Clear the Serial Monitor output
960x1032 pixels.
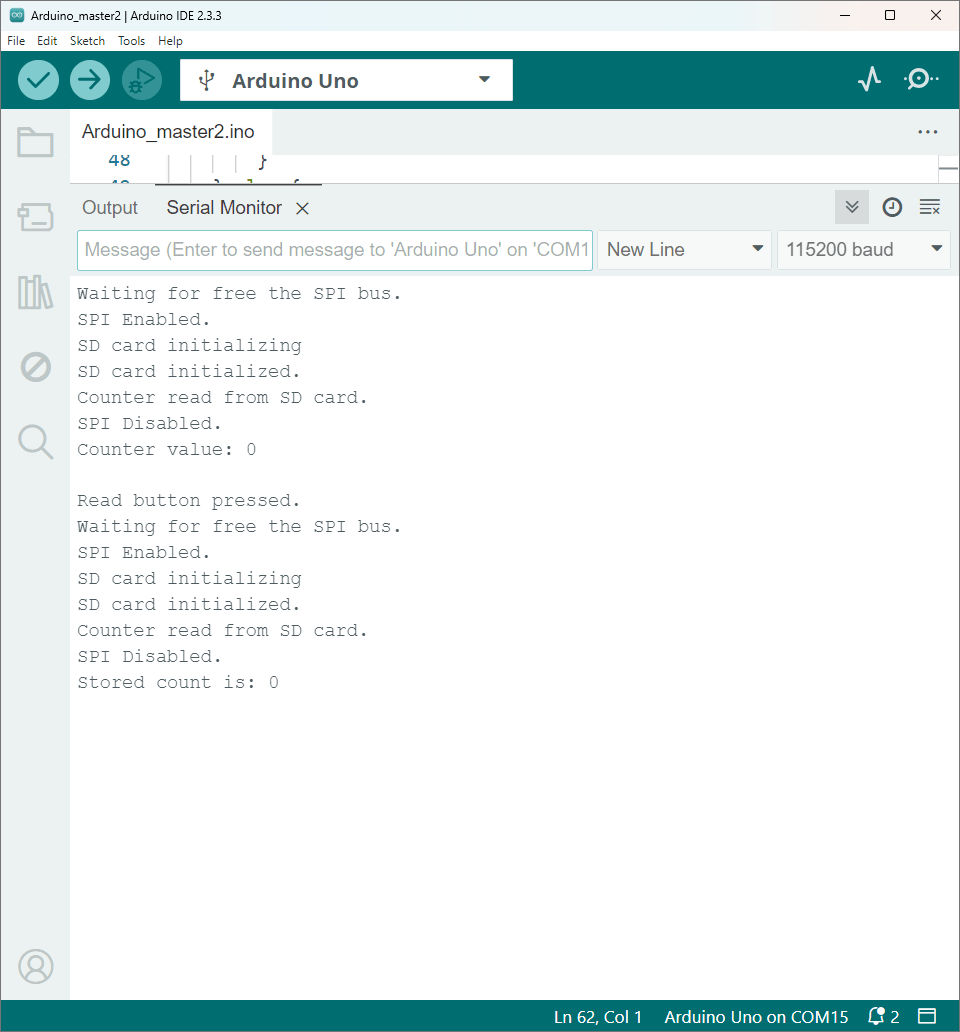tap(930, 207)
